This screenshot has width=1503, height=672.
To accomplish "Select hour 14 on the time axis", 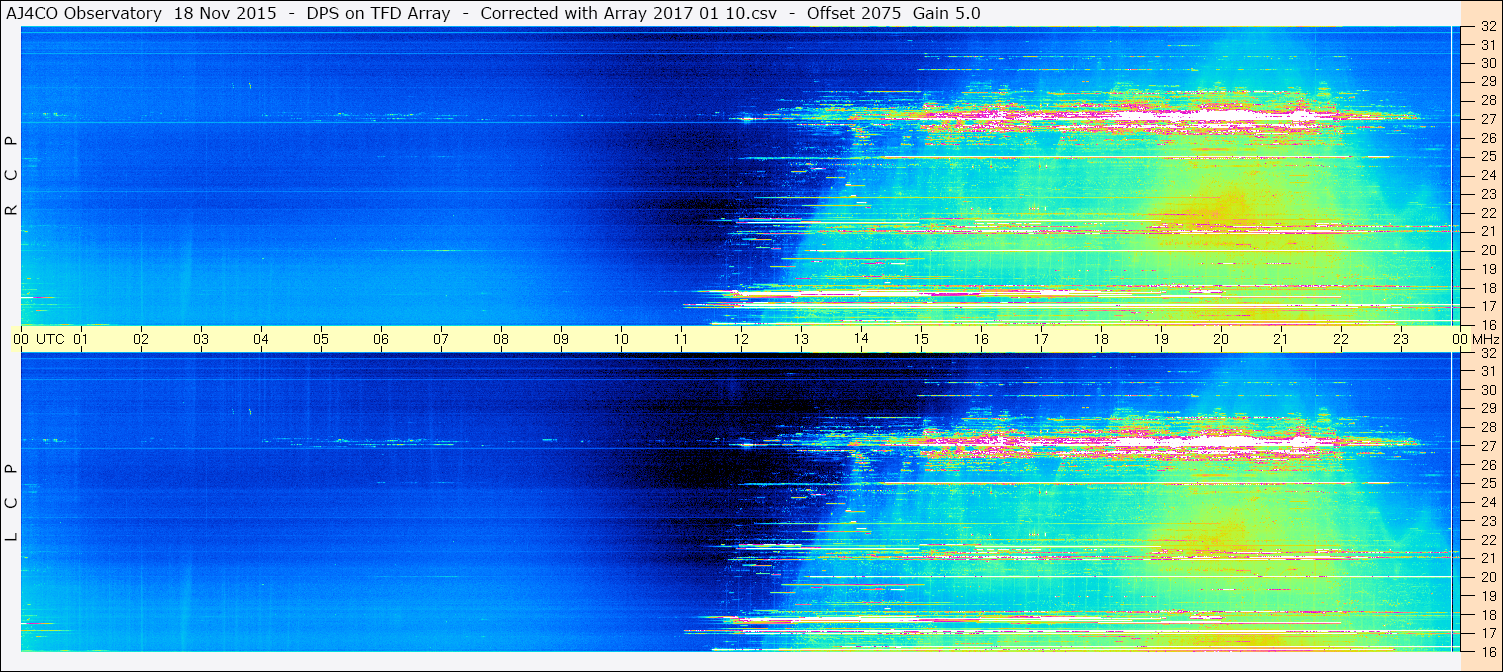I will (861, 339).
